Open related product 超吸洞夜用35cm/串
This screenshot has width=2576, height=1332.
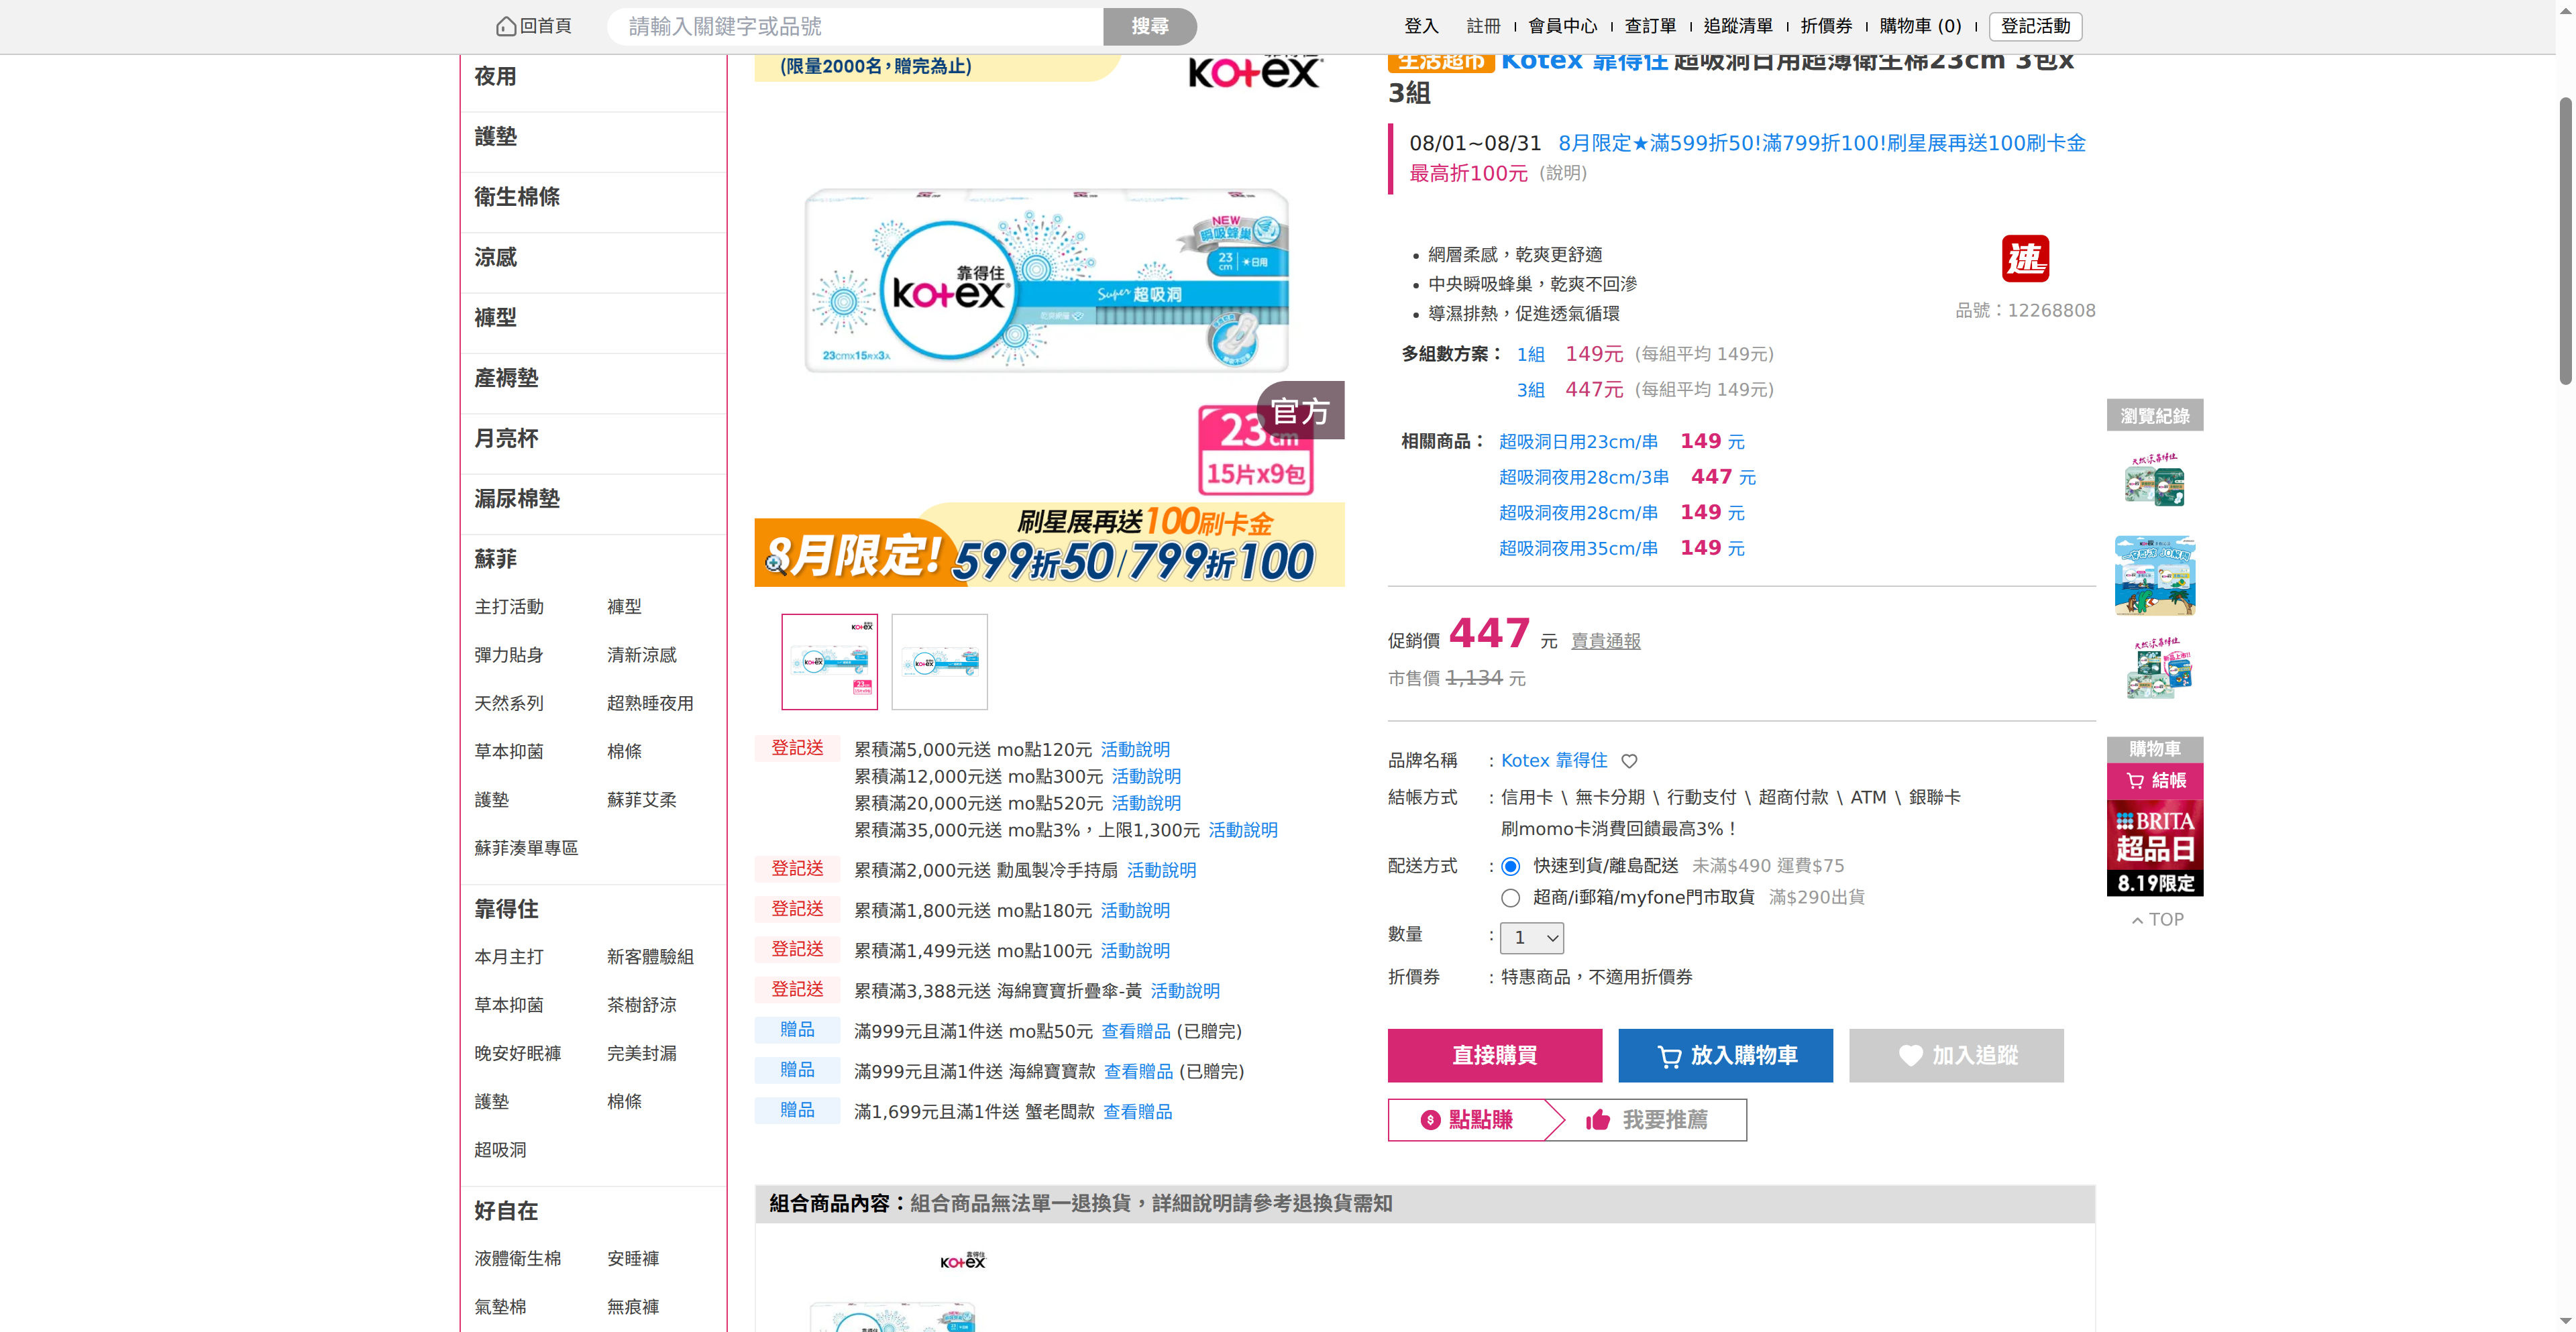[x=1578, y=549]
